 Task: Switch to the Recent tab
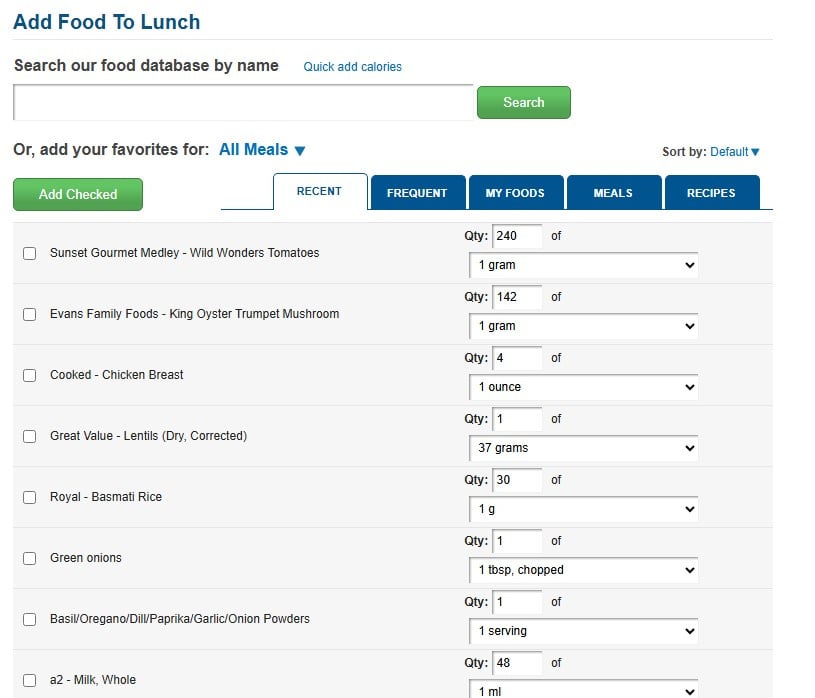click(320, 191)
